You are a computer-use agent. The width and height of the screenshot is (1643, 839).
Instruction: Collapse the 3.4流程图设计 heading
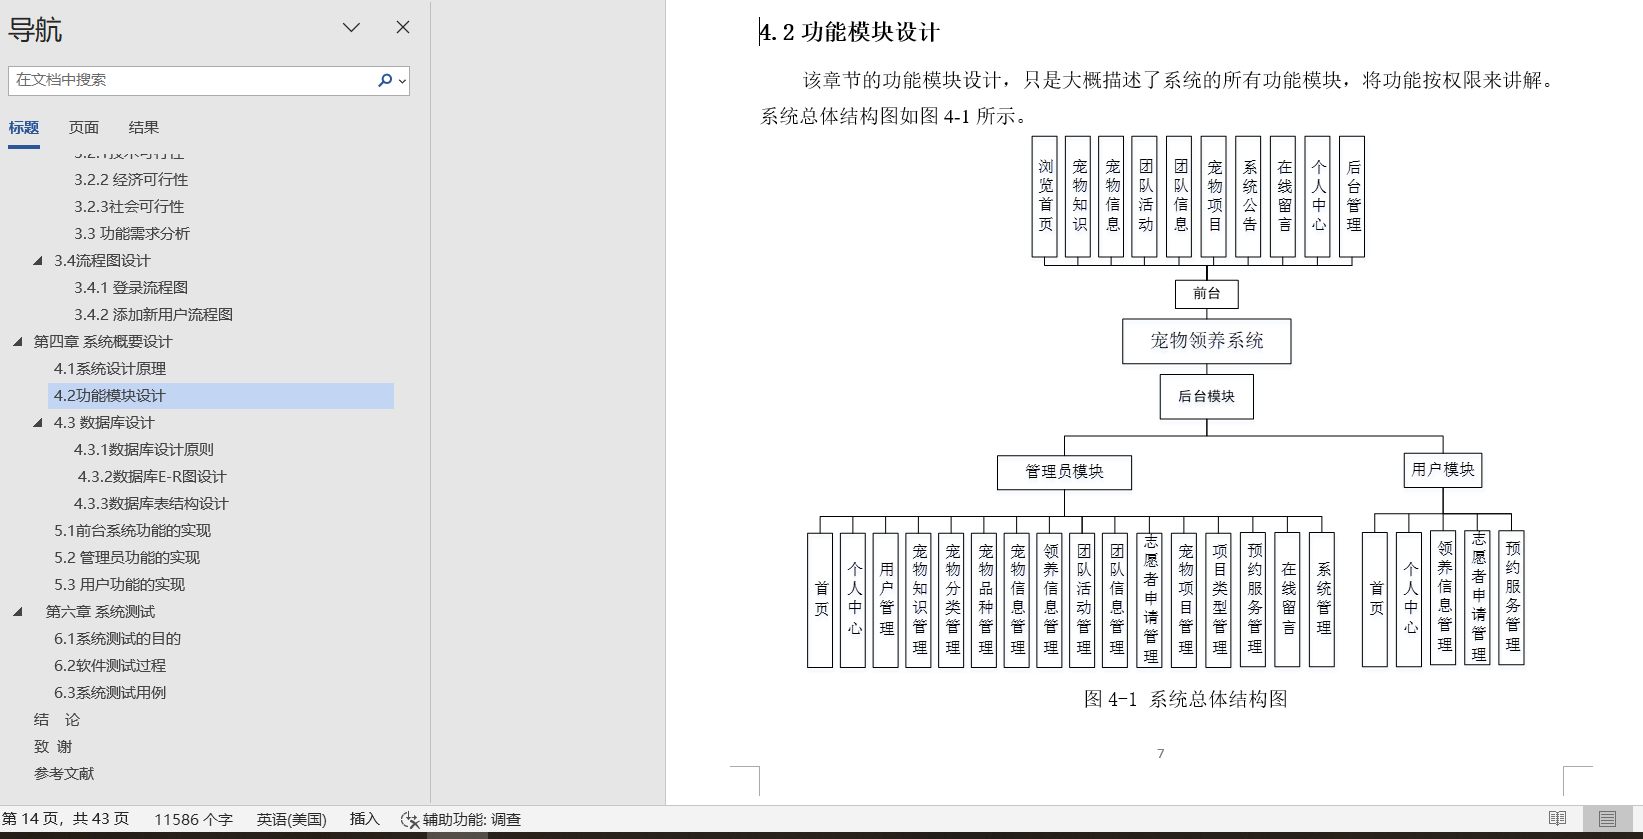pyautogui.click(x=38, y=260)
